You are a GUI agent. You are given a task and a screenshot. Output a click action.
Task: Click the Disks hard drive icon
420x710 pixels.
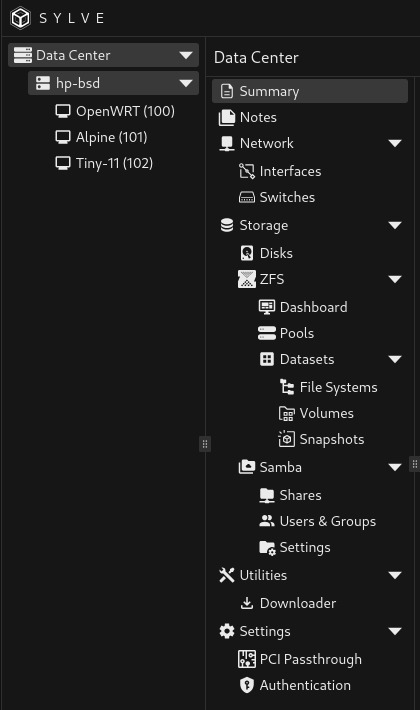click(247, 253)
